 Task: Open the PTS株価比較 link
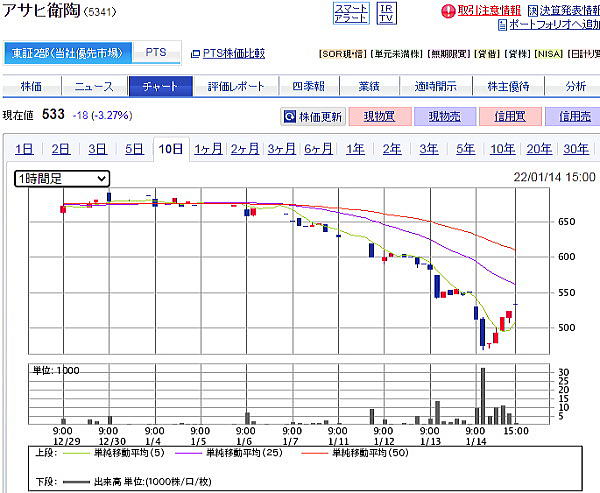pos(234,53)
